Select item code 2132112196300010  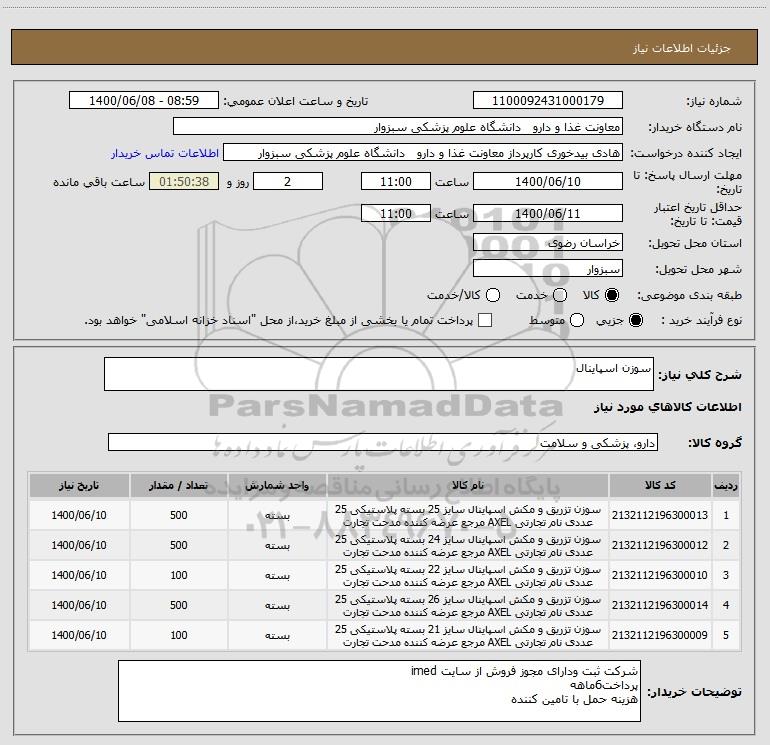660,575
